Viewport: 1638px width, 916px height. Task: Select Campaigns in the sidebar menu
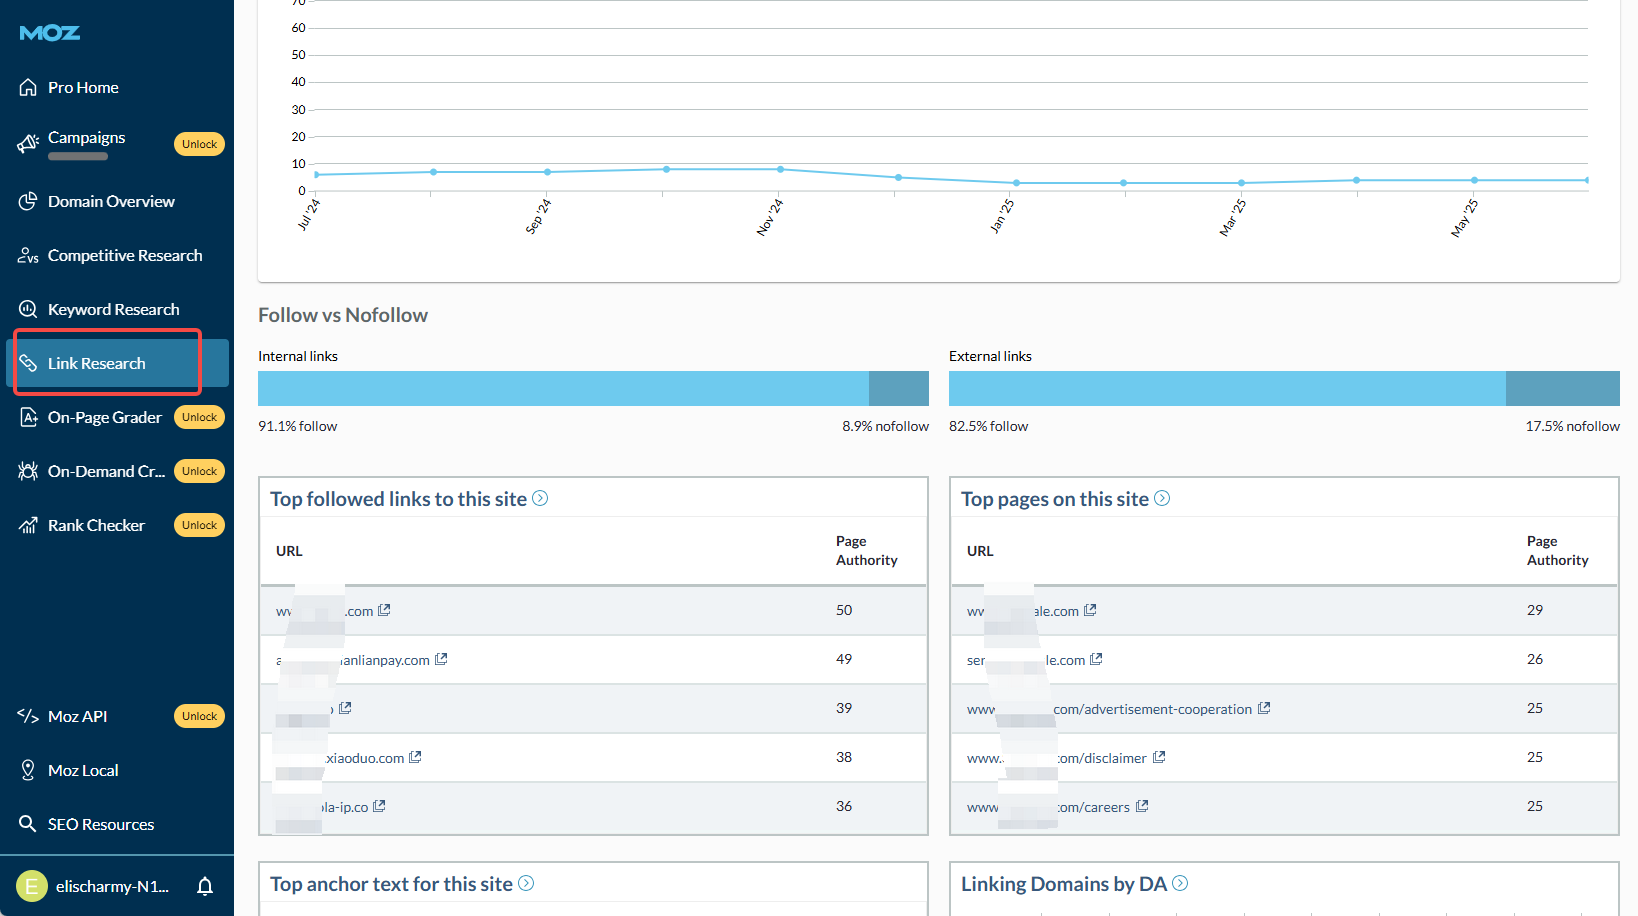pyautogui.click(x=86, y=137)
